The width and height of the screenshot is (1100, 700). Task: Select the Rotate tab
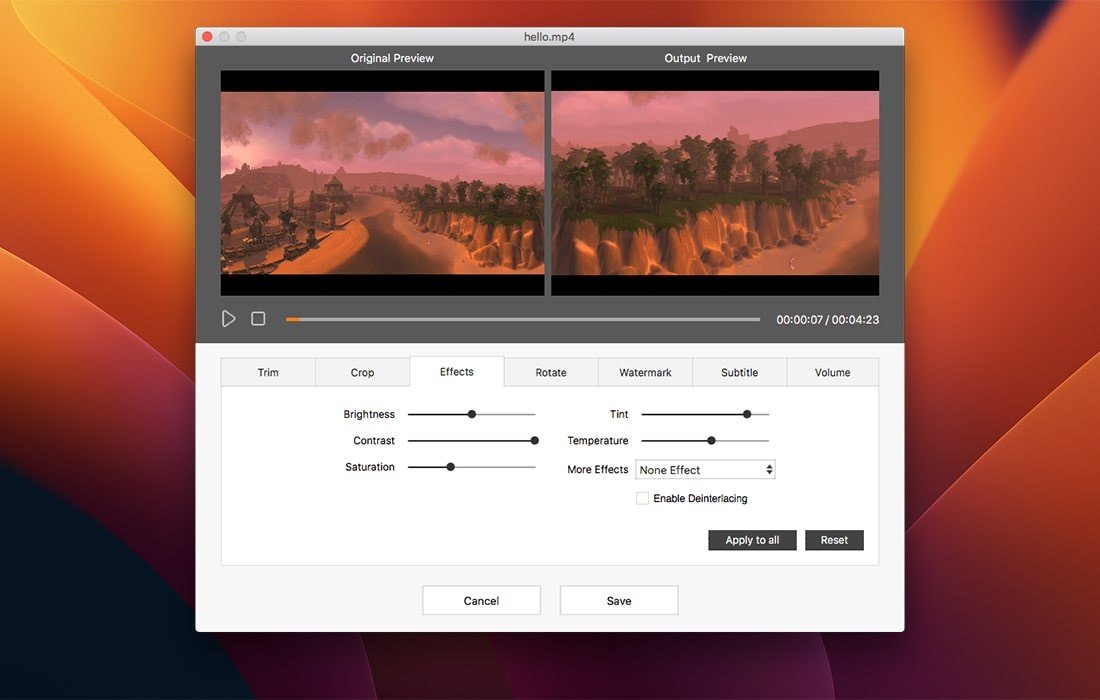(551, 372)
